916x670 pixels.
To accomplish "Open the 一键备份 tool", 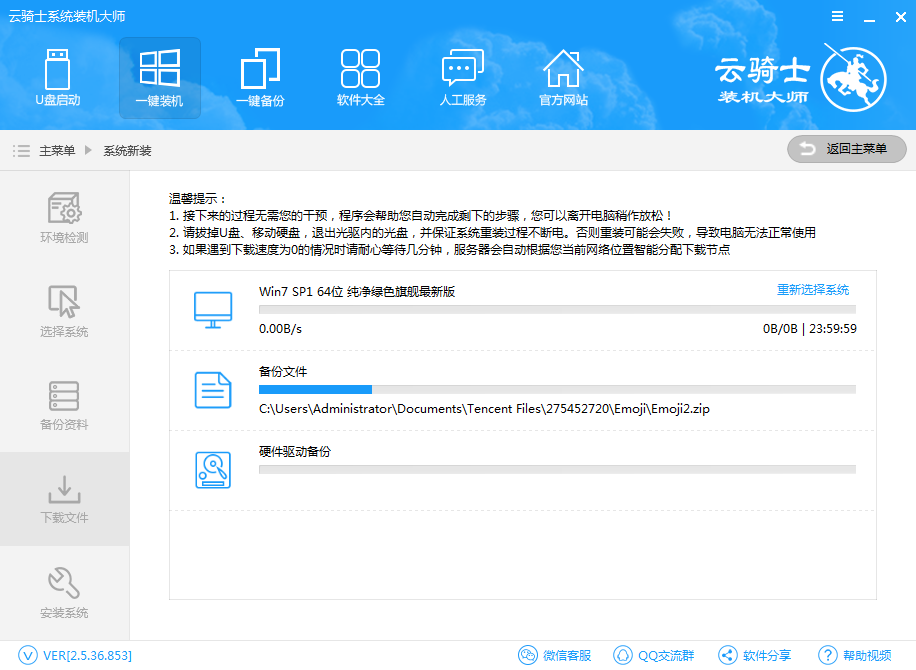I will 260,78.
